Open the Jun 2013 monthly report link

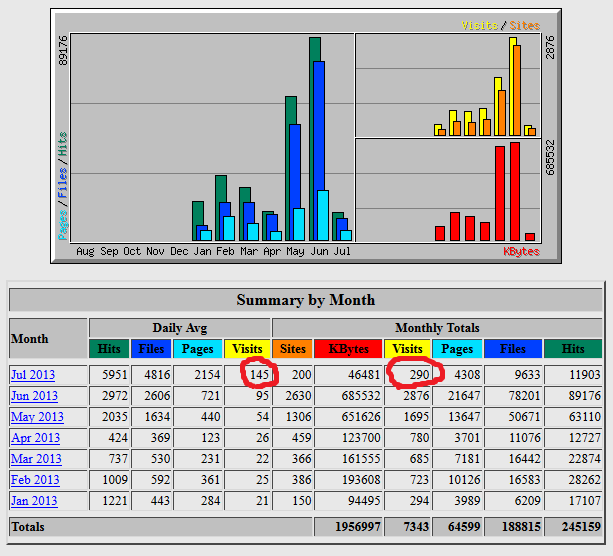click(x=34, y=396)
